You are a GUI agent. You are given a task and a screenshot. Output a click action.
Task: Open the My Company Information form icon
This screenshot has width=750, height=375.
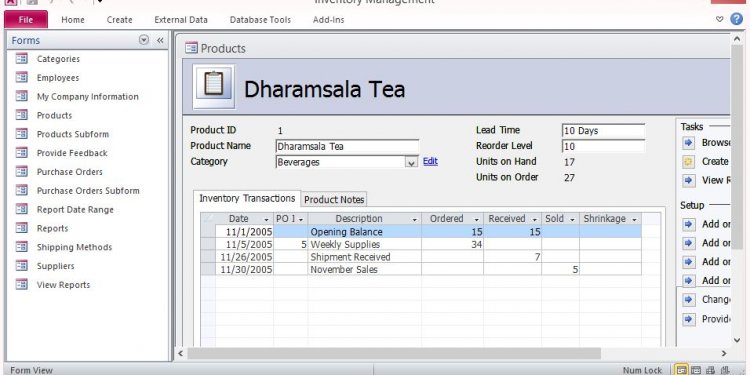point(22,96)
